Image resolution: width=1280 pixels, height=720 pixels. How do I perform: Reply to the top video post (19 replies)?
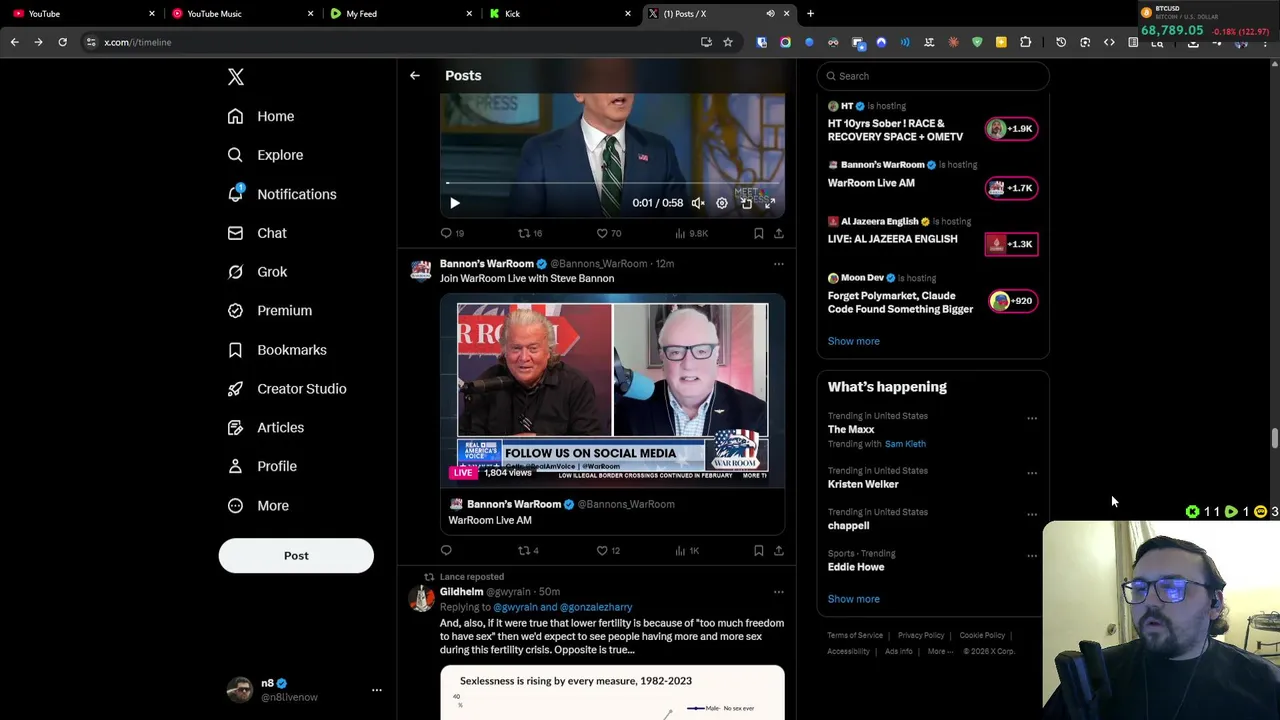tap(452, 233)
